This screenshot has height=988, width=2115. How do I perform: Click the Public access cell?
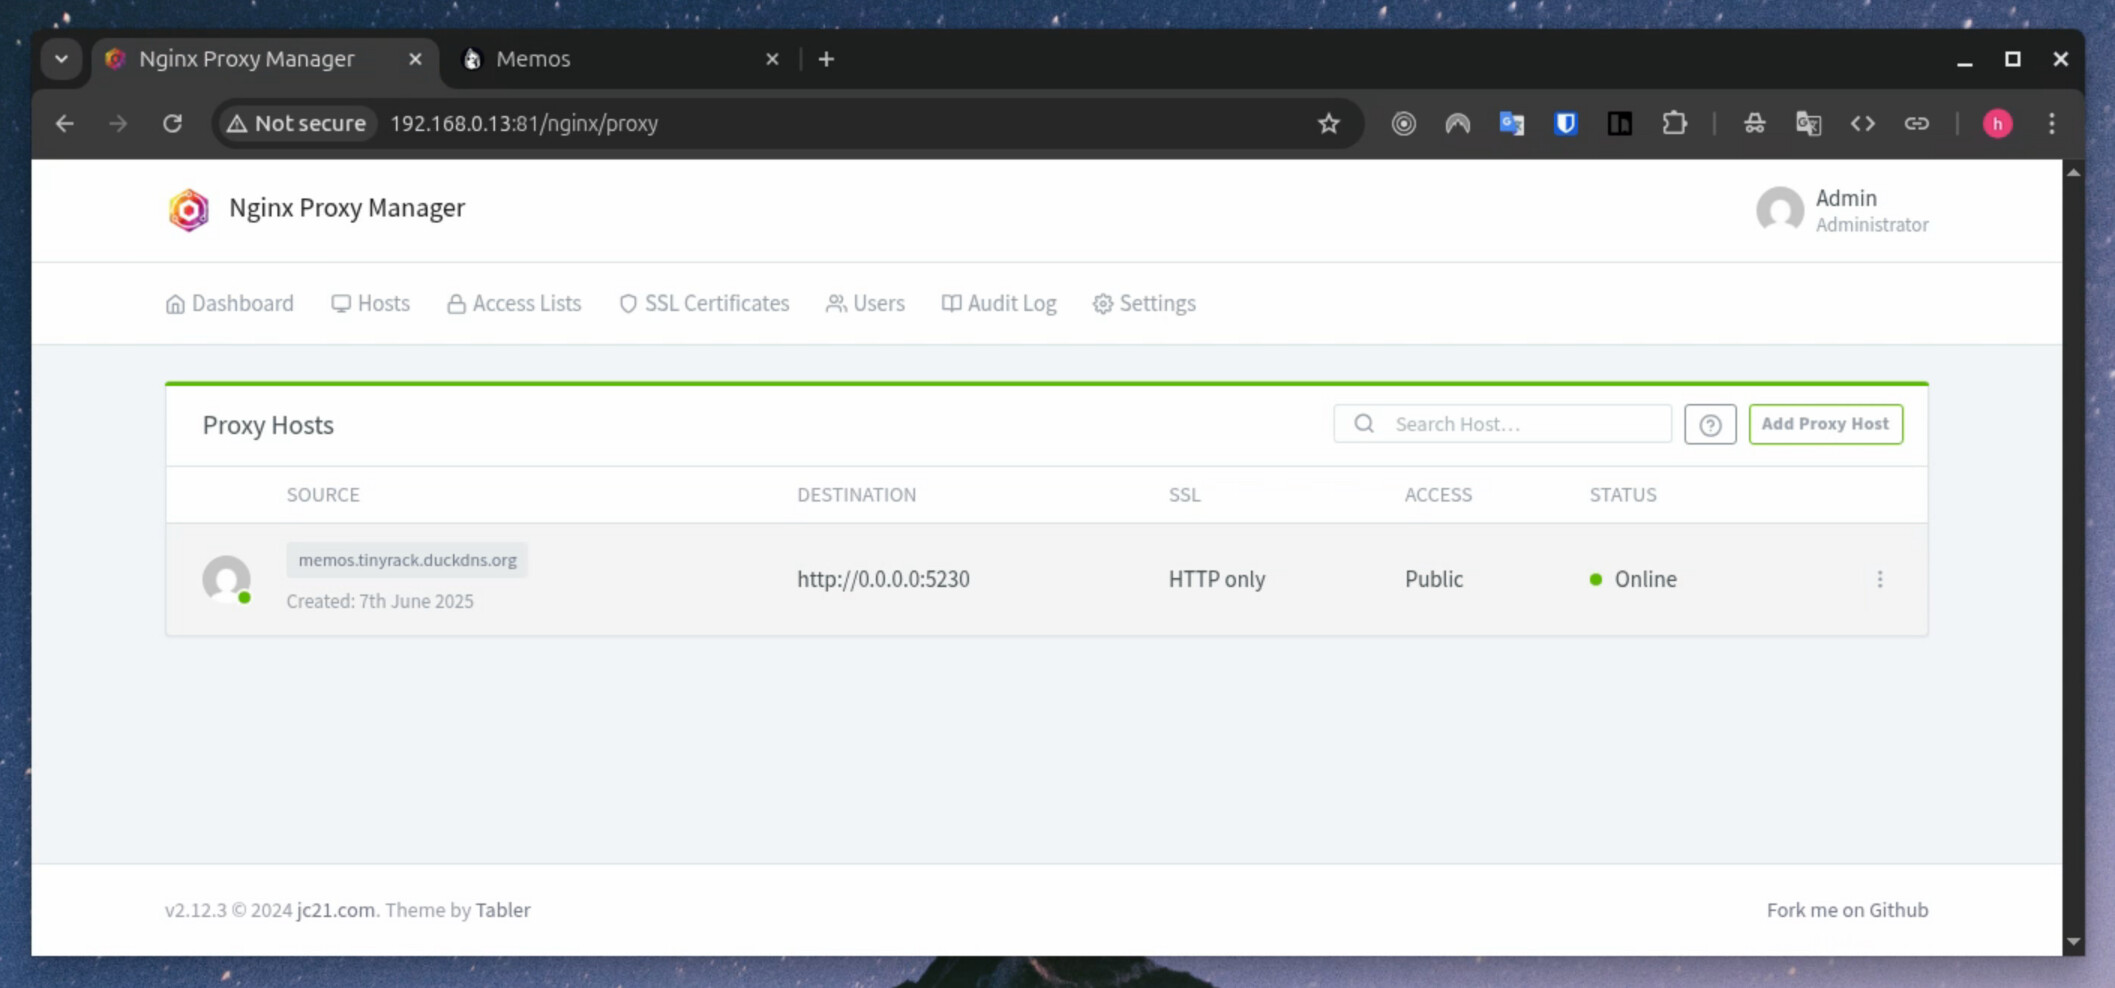pyautogui.click(x=1434, y=579)
